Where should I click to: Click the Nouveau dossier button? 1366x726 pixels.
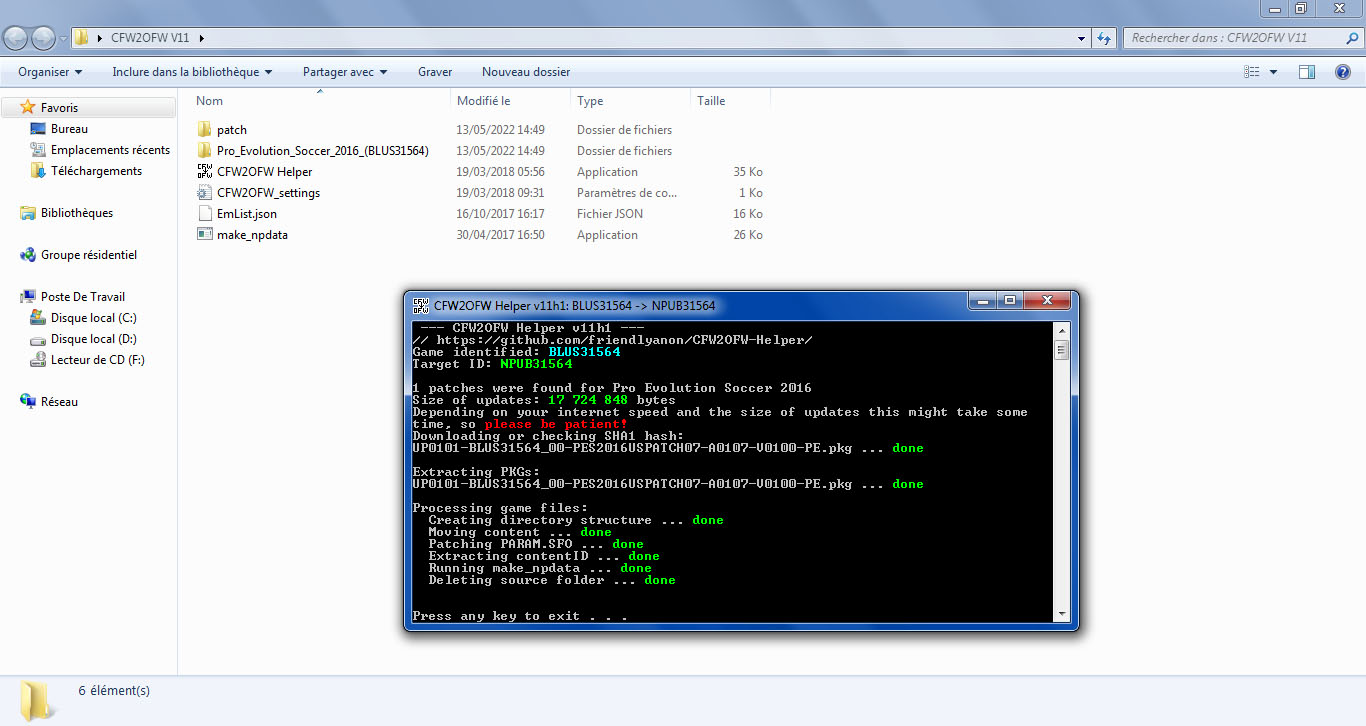click(x=526, y=72)
